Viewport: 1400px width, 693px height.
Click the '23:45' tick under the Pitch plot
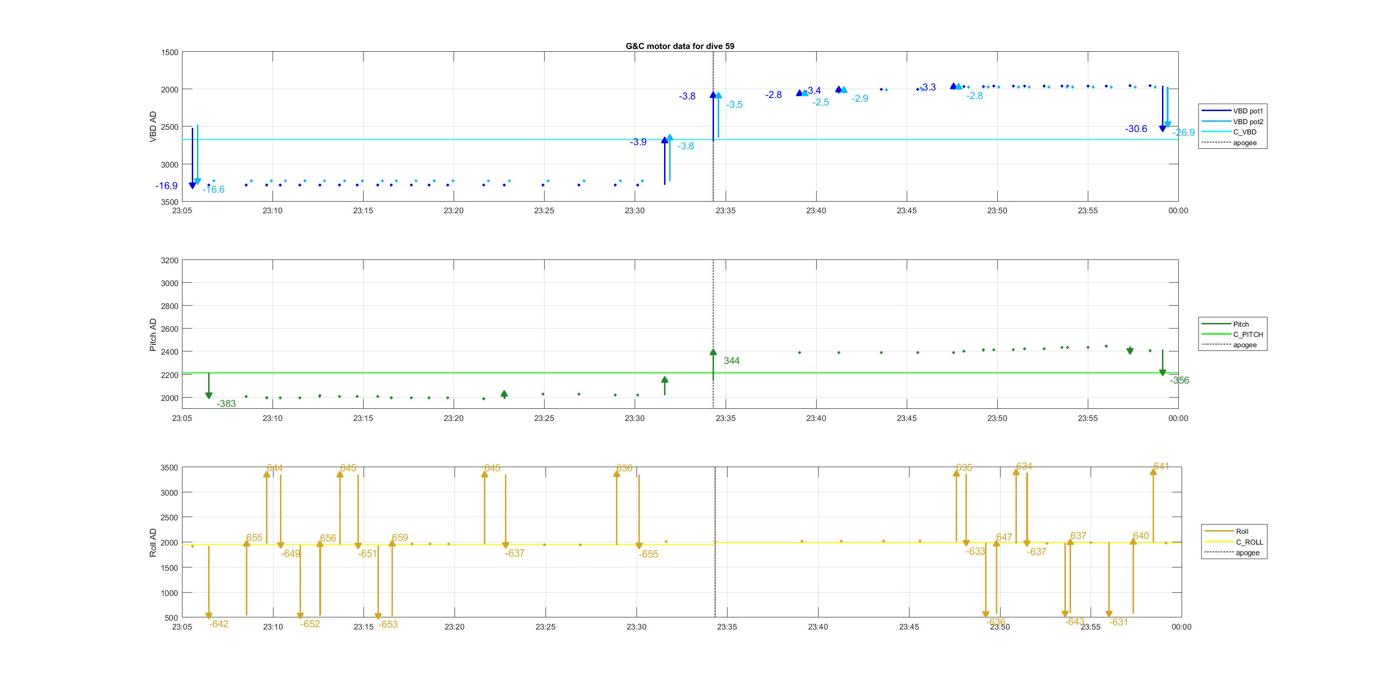point(907,418)
